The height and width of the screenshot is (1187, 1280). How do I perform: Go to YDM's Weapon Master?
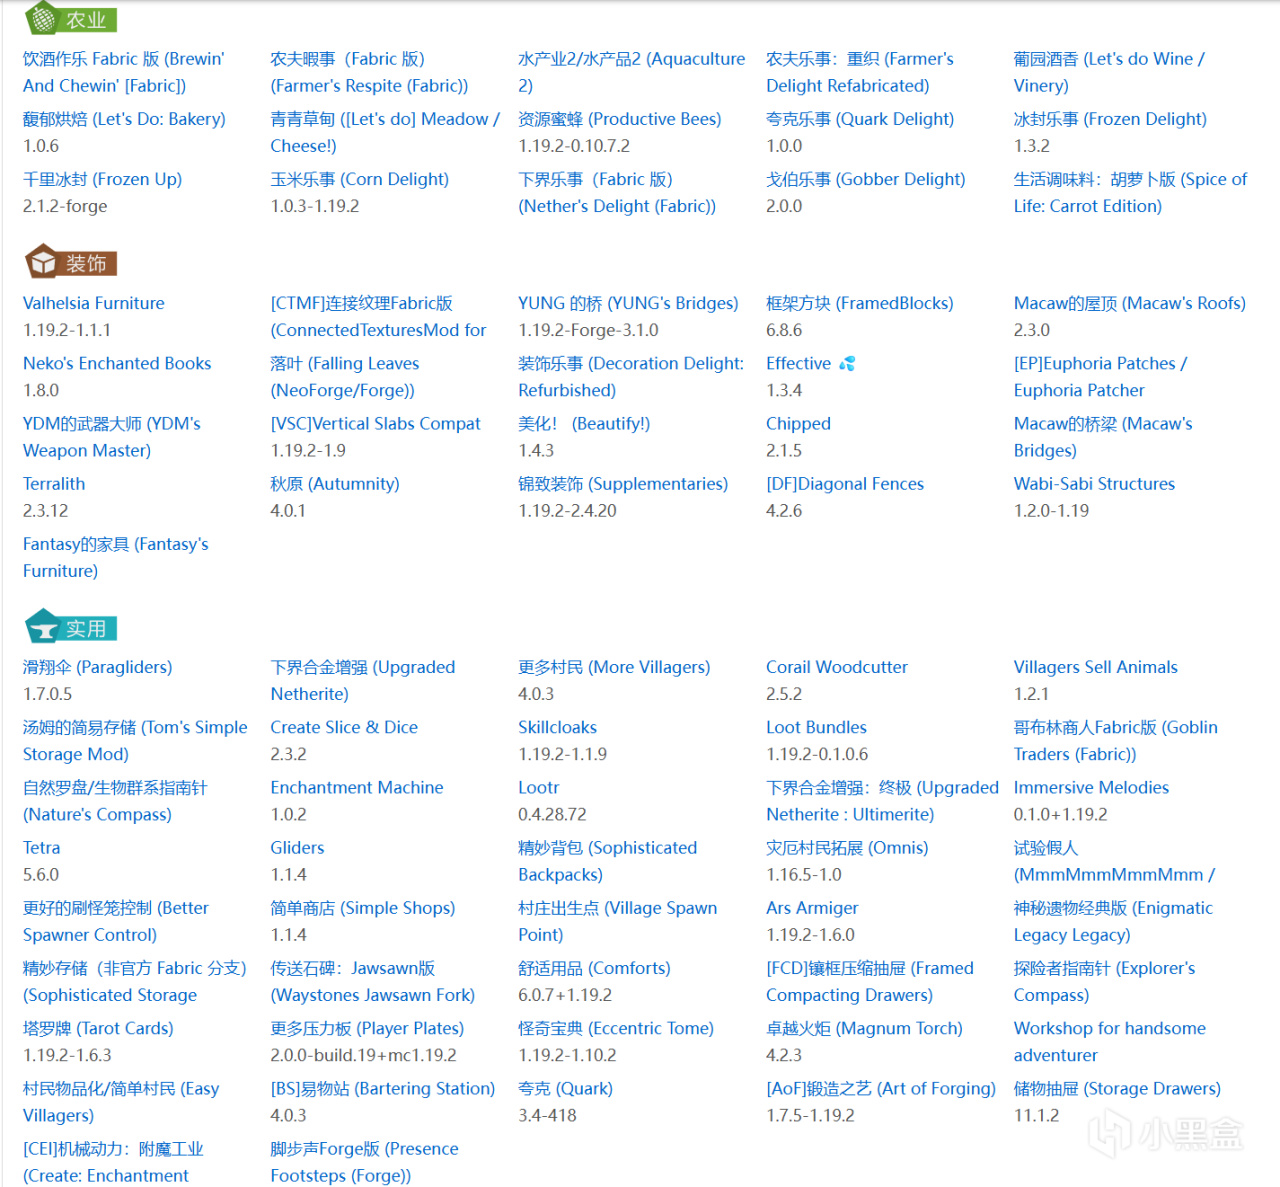(112, 436)
